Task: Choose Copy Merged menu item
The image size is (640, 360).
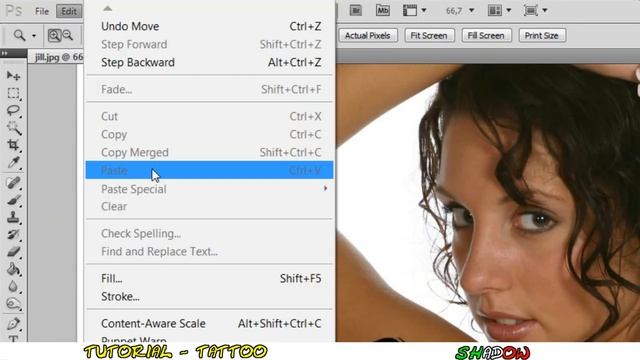Action: tap(209, 152)
